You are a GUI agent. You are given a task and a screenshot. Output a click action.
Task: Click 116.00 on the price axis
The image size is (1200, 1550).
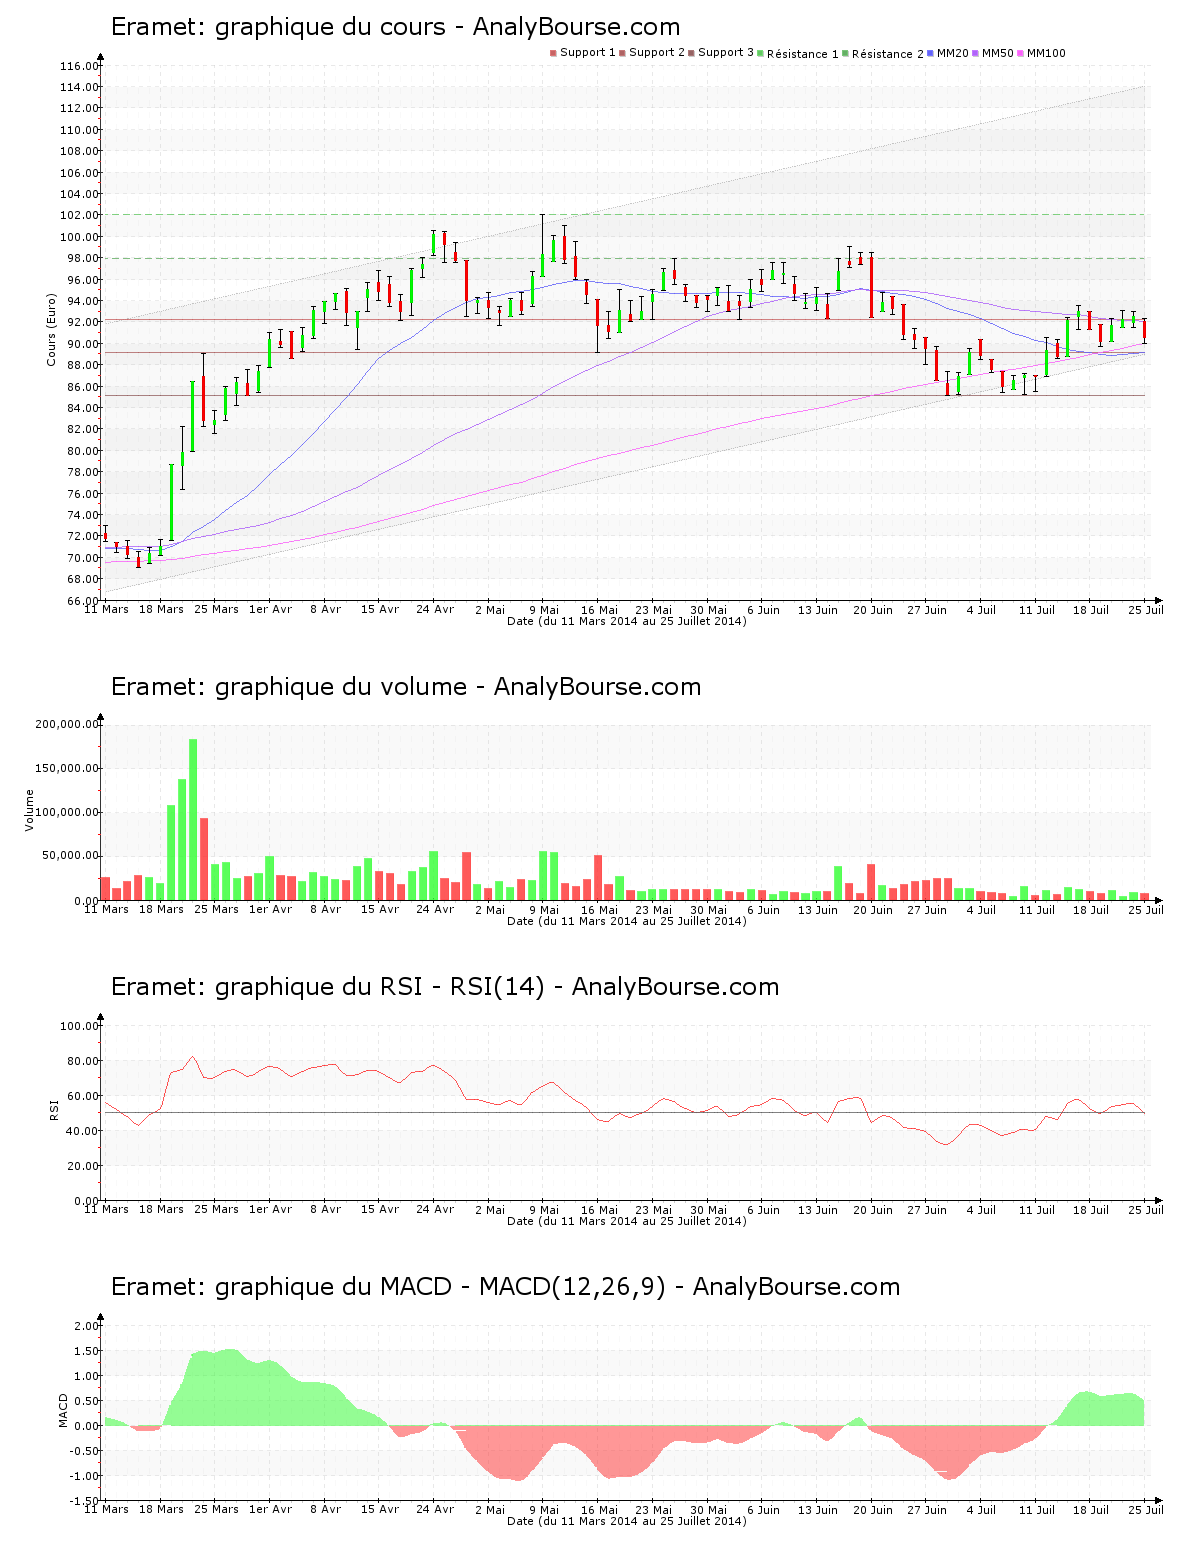(79, 66)
